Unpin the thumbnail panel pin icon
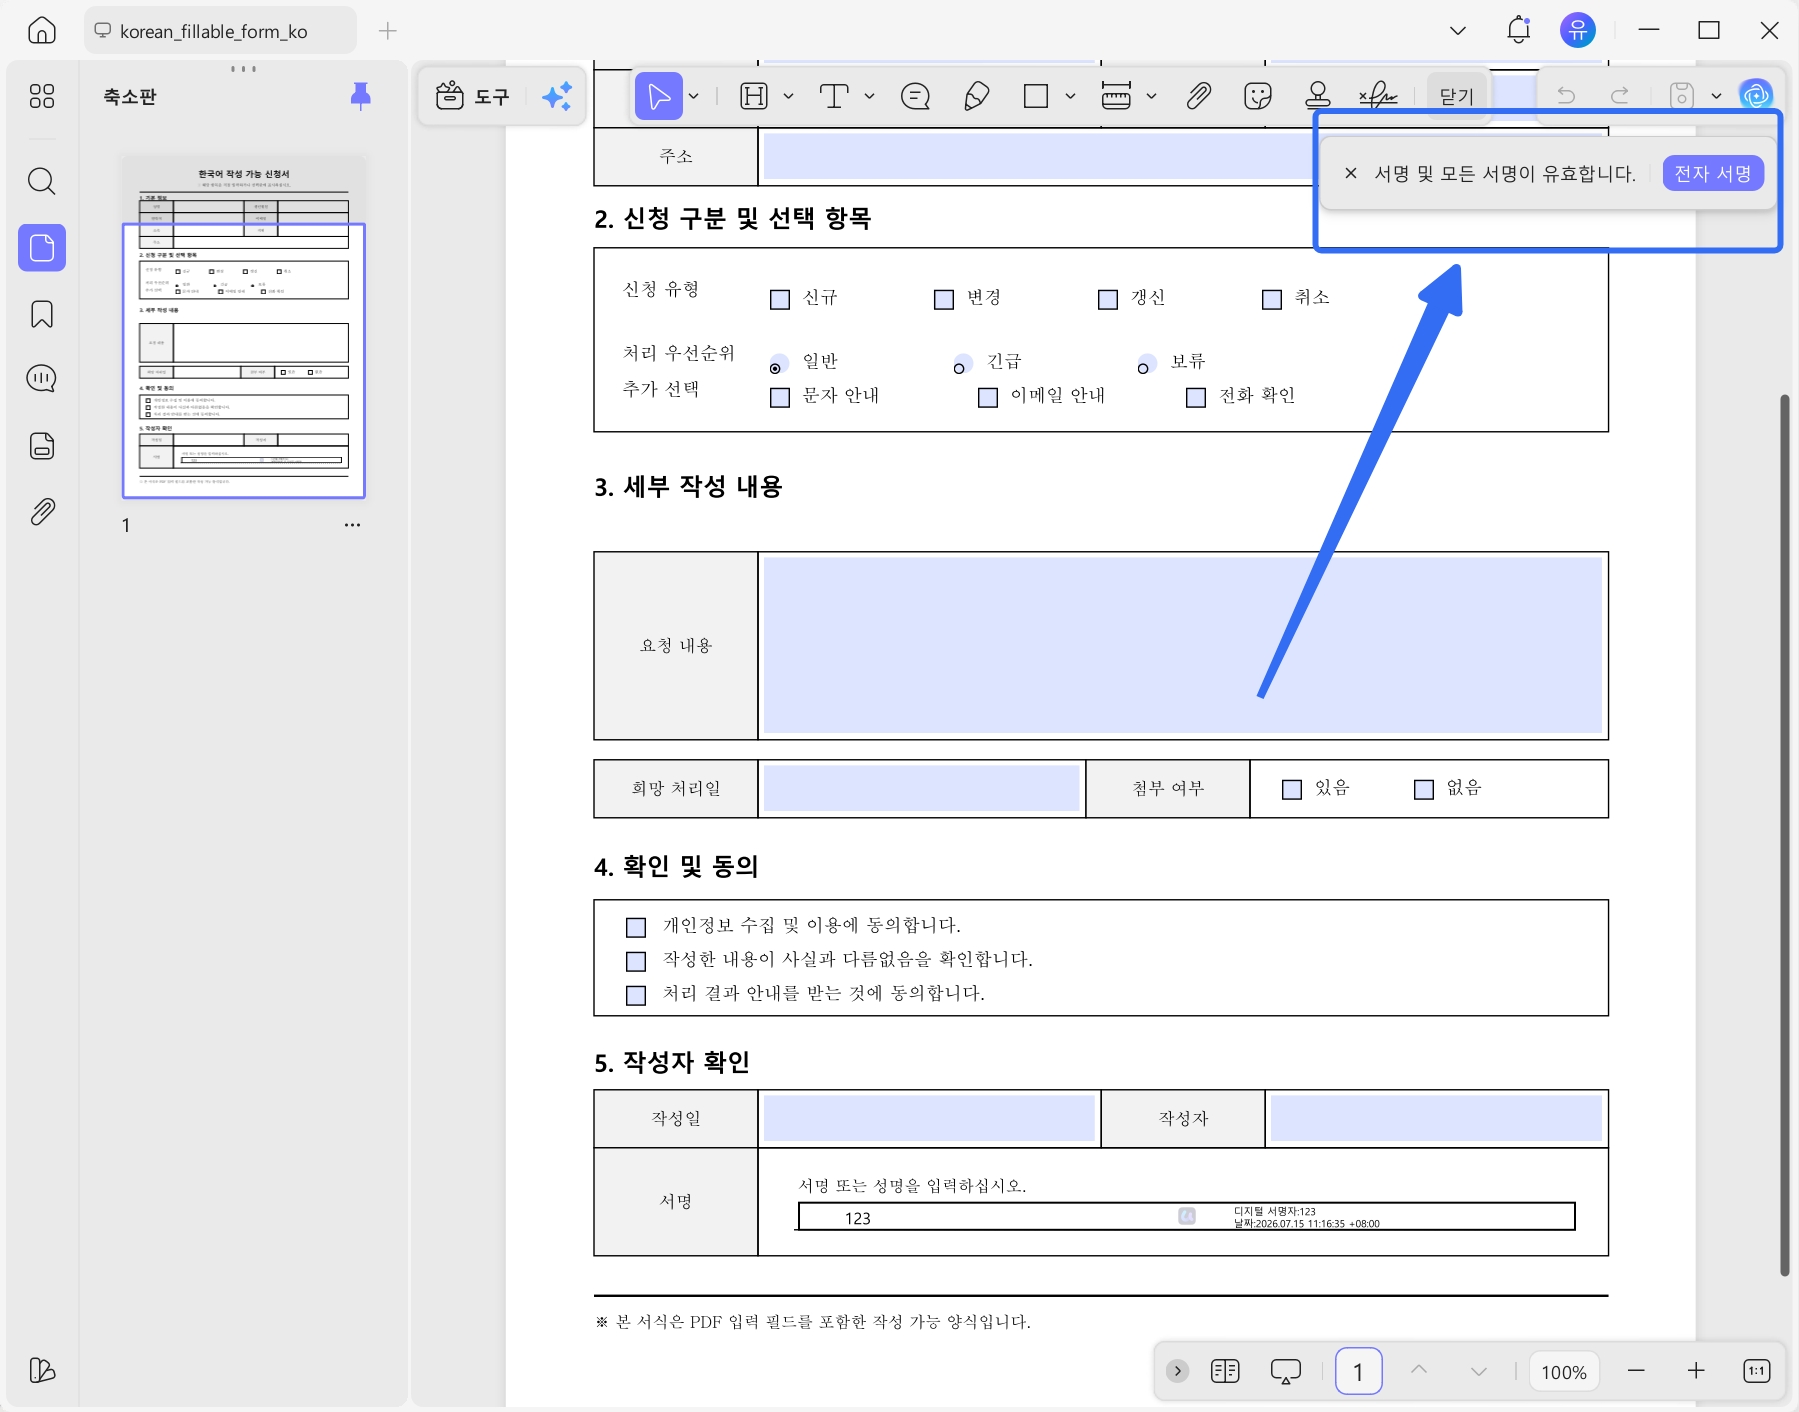This screenshot has height=1412, width=1799. [361, 96]
